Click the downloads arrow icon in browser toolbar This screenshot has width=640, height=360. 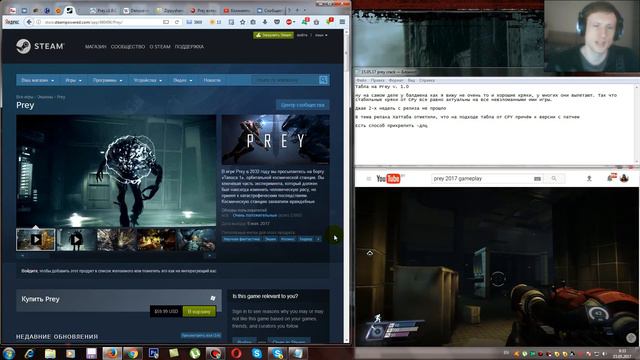(x=265, y=22)
